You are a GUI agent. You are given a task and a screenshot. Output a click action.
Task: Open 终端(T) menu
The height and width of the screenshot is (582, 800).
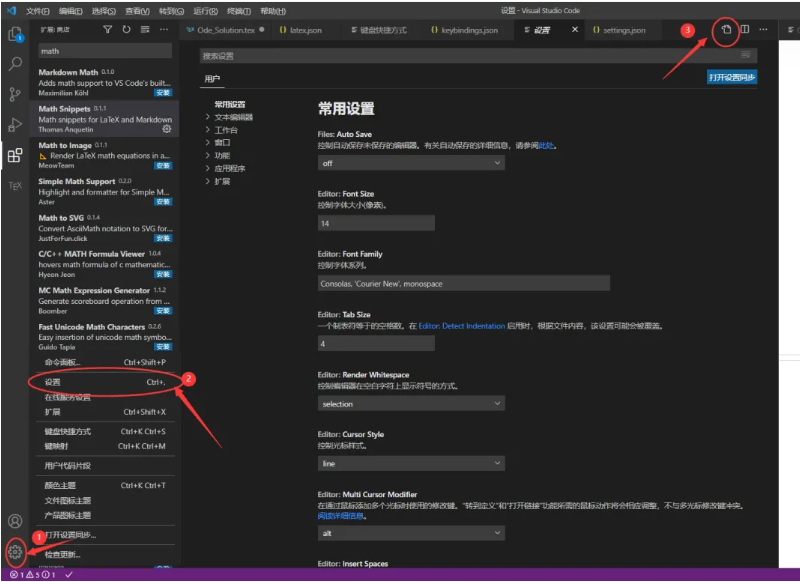click(238, 11)
